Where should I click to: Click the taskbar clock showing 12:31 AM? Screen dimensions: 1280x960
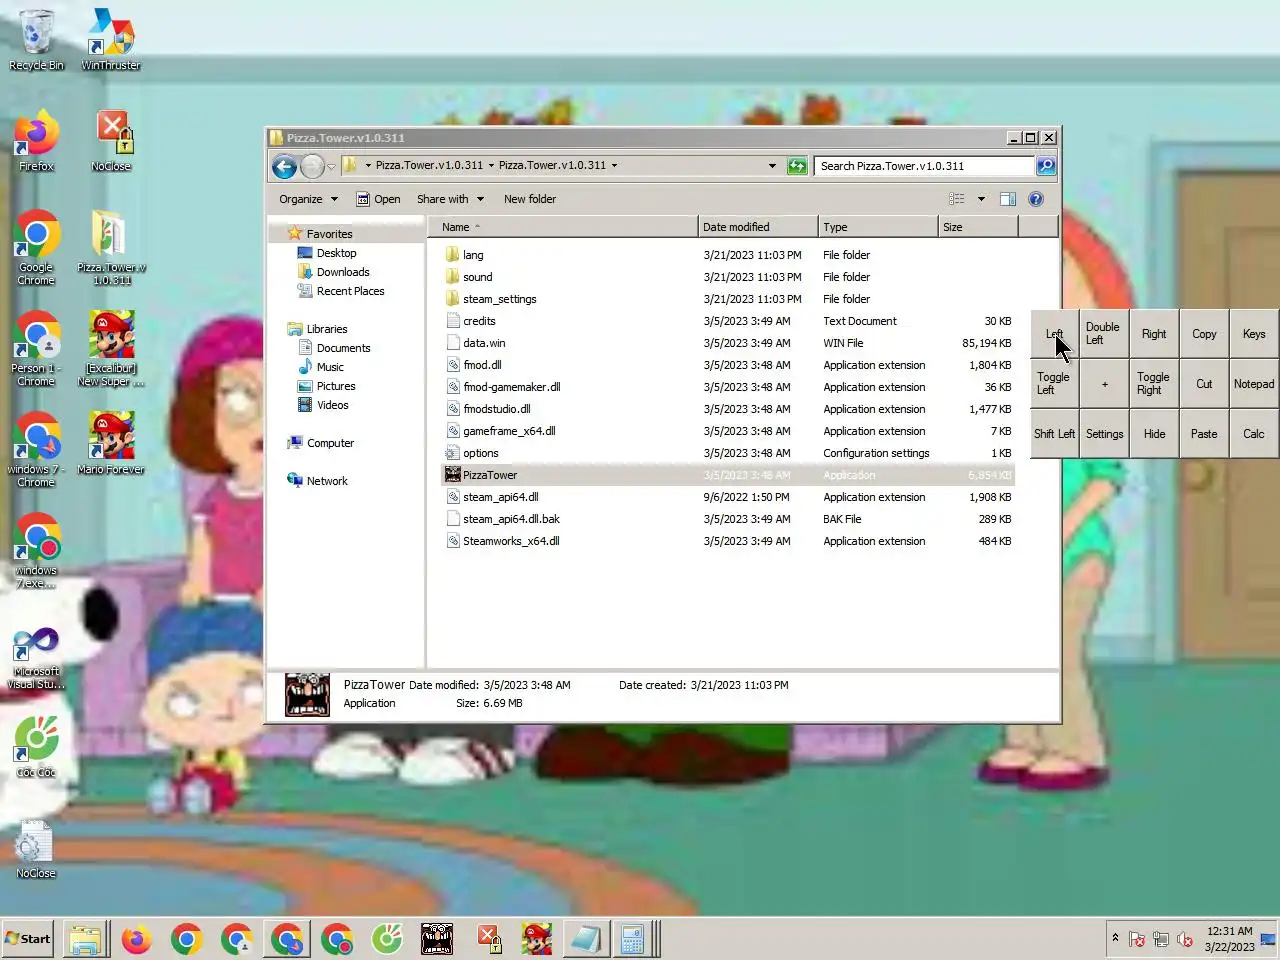tap(1229, 939)
